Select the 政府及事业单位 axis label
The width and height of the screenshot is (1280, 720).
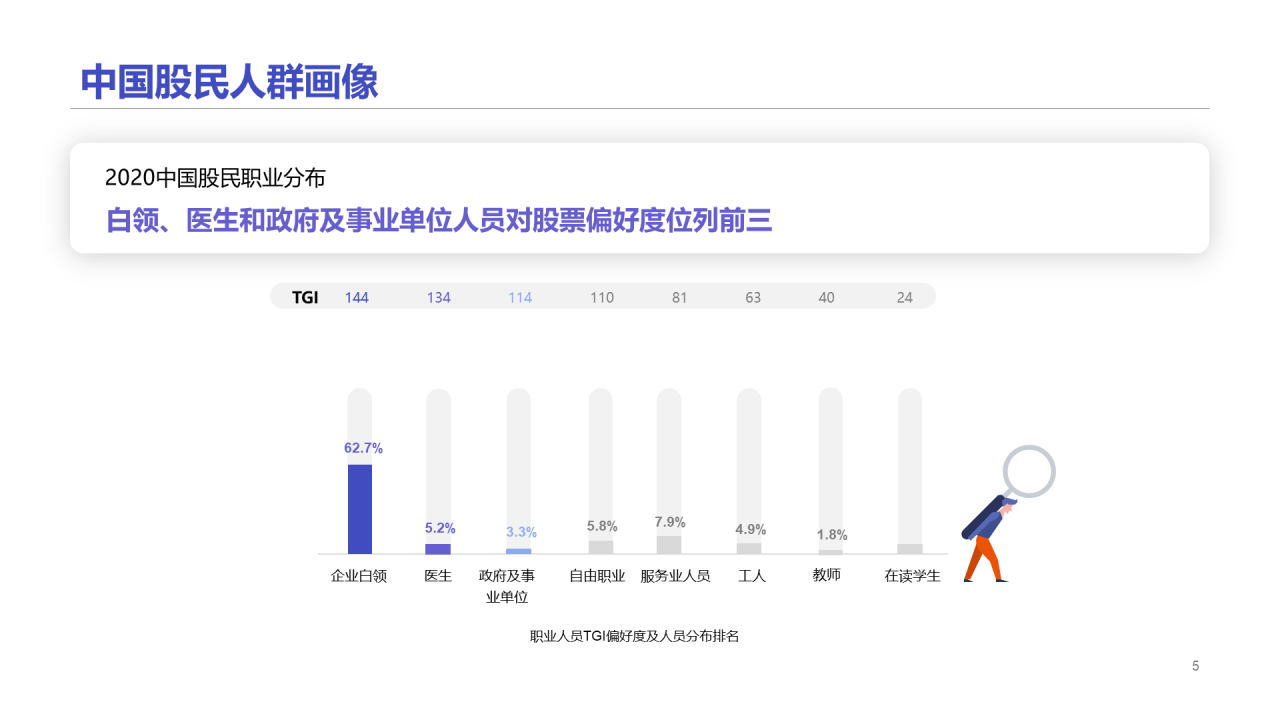507,586
